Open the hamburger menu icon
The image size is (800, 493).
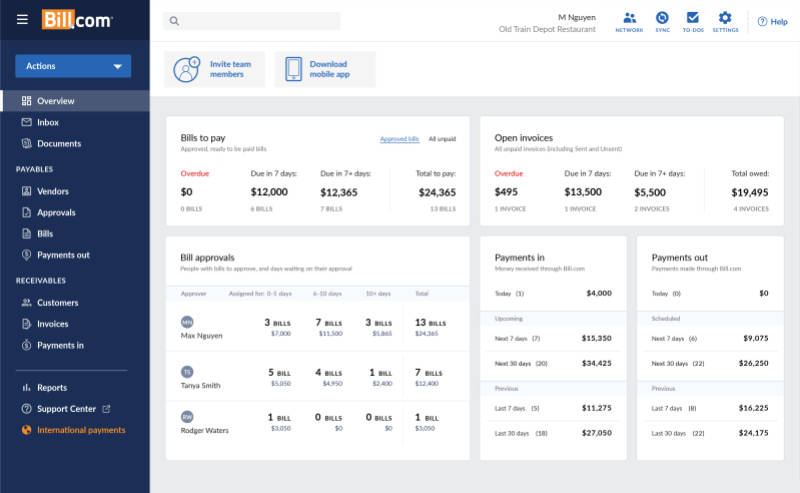point(22,20)
